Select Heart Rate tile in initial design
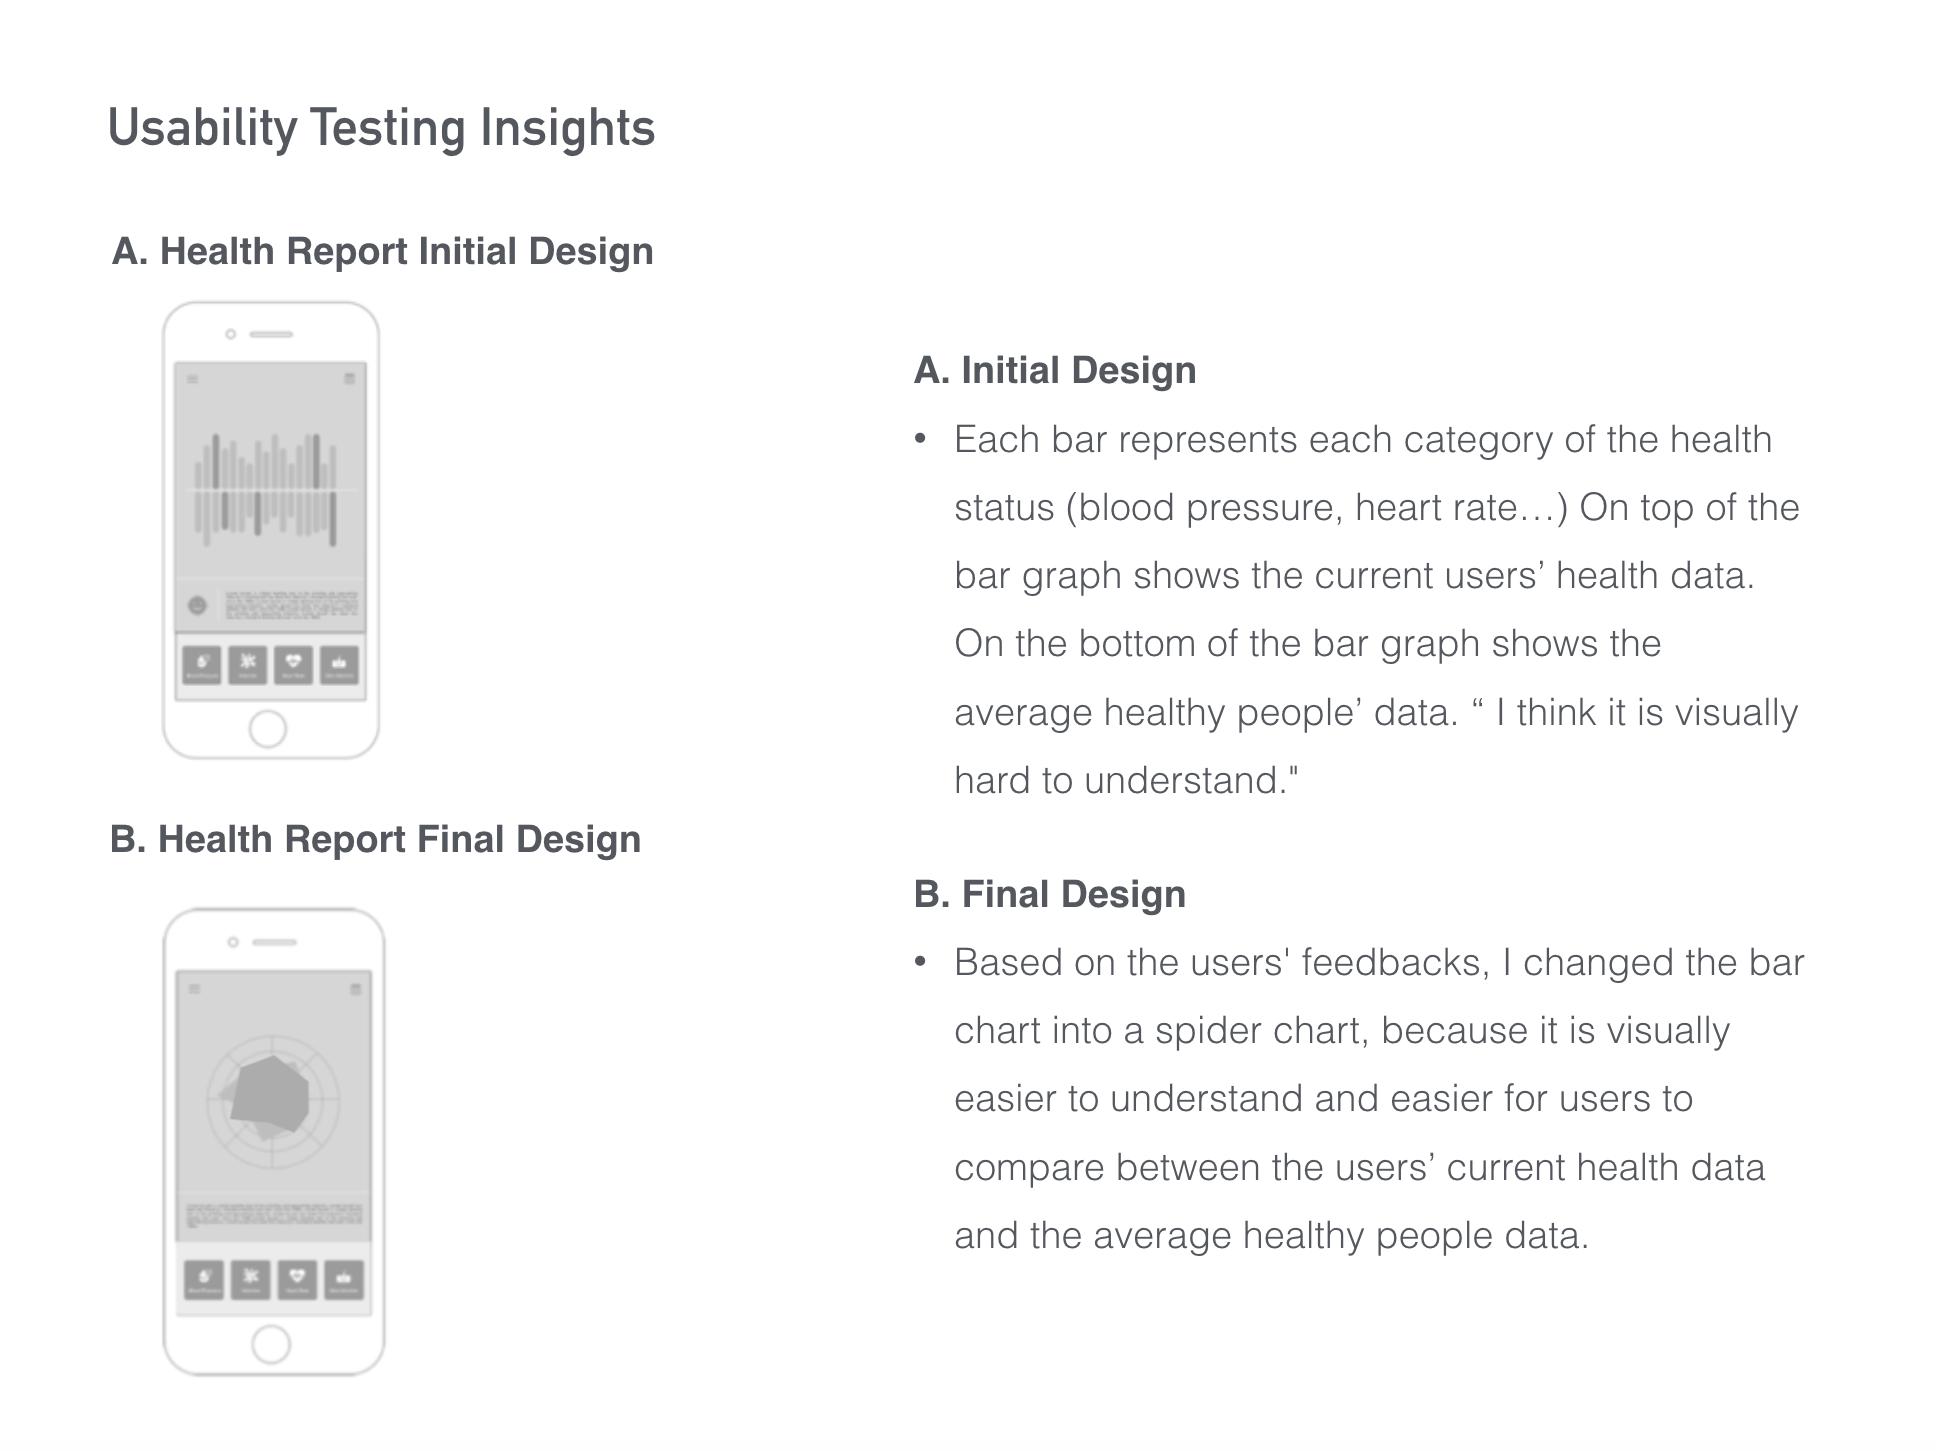1936x1452 pixels. [294, 664]
